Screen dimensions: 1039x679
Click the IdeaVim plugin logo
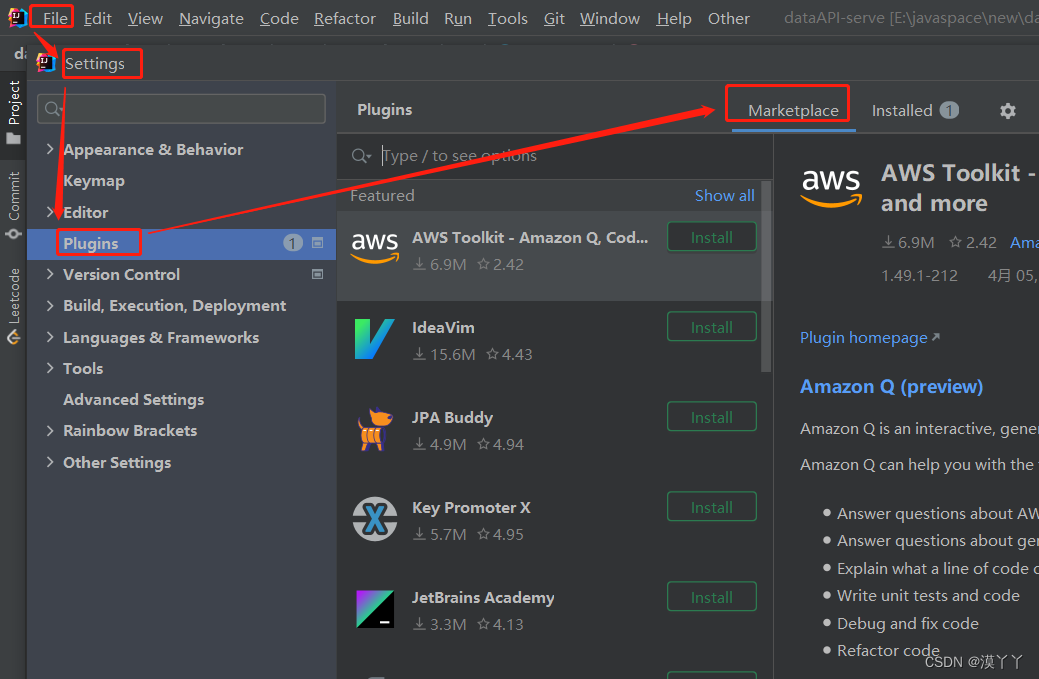(374, 339)
